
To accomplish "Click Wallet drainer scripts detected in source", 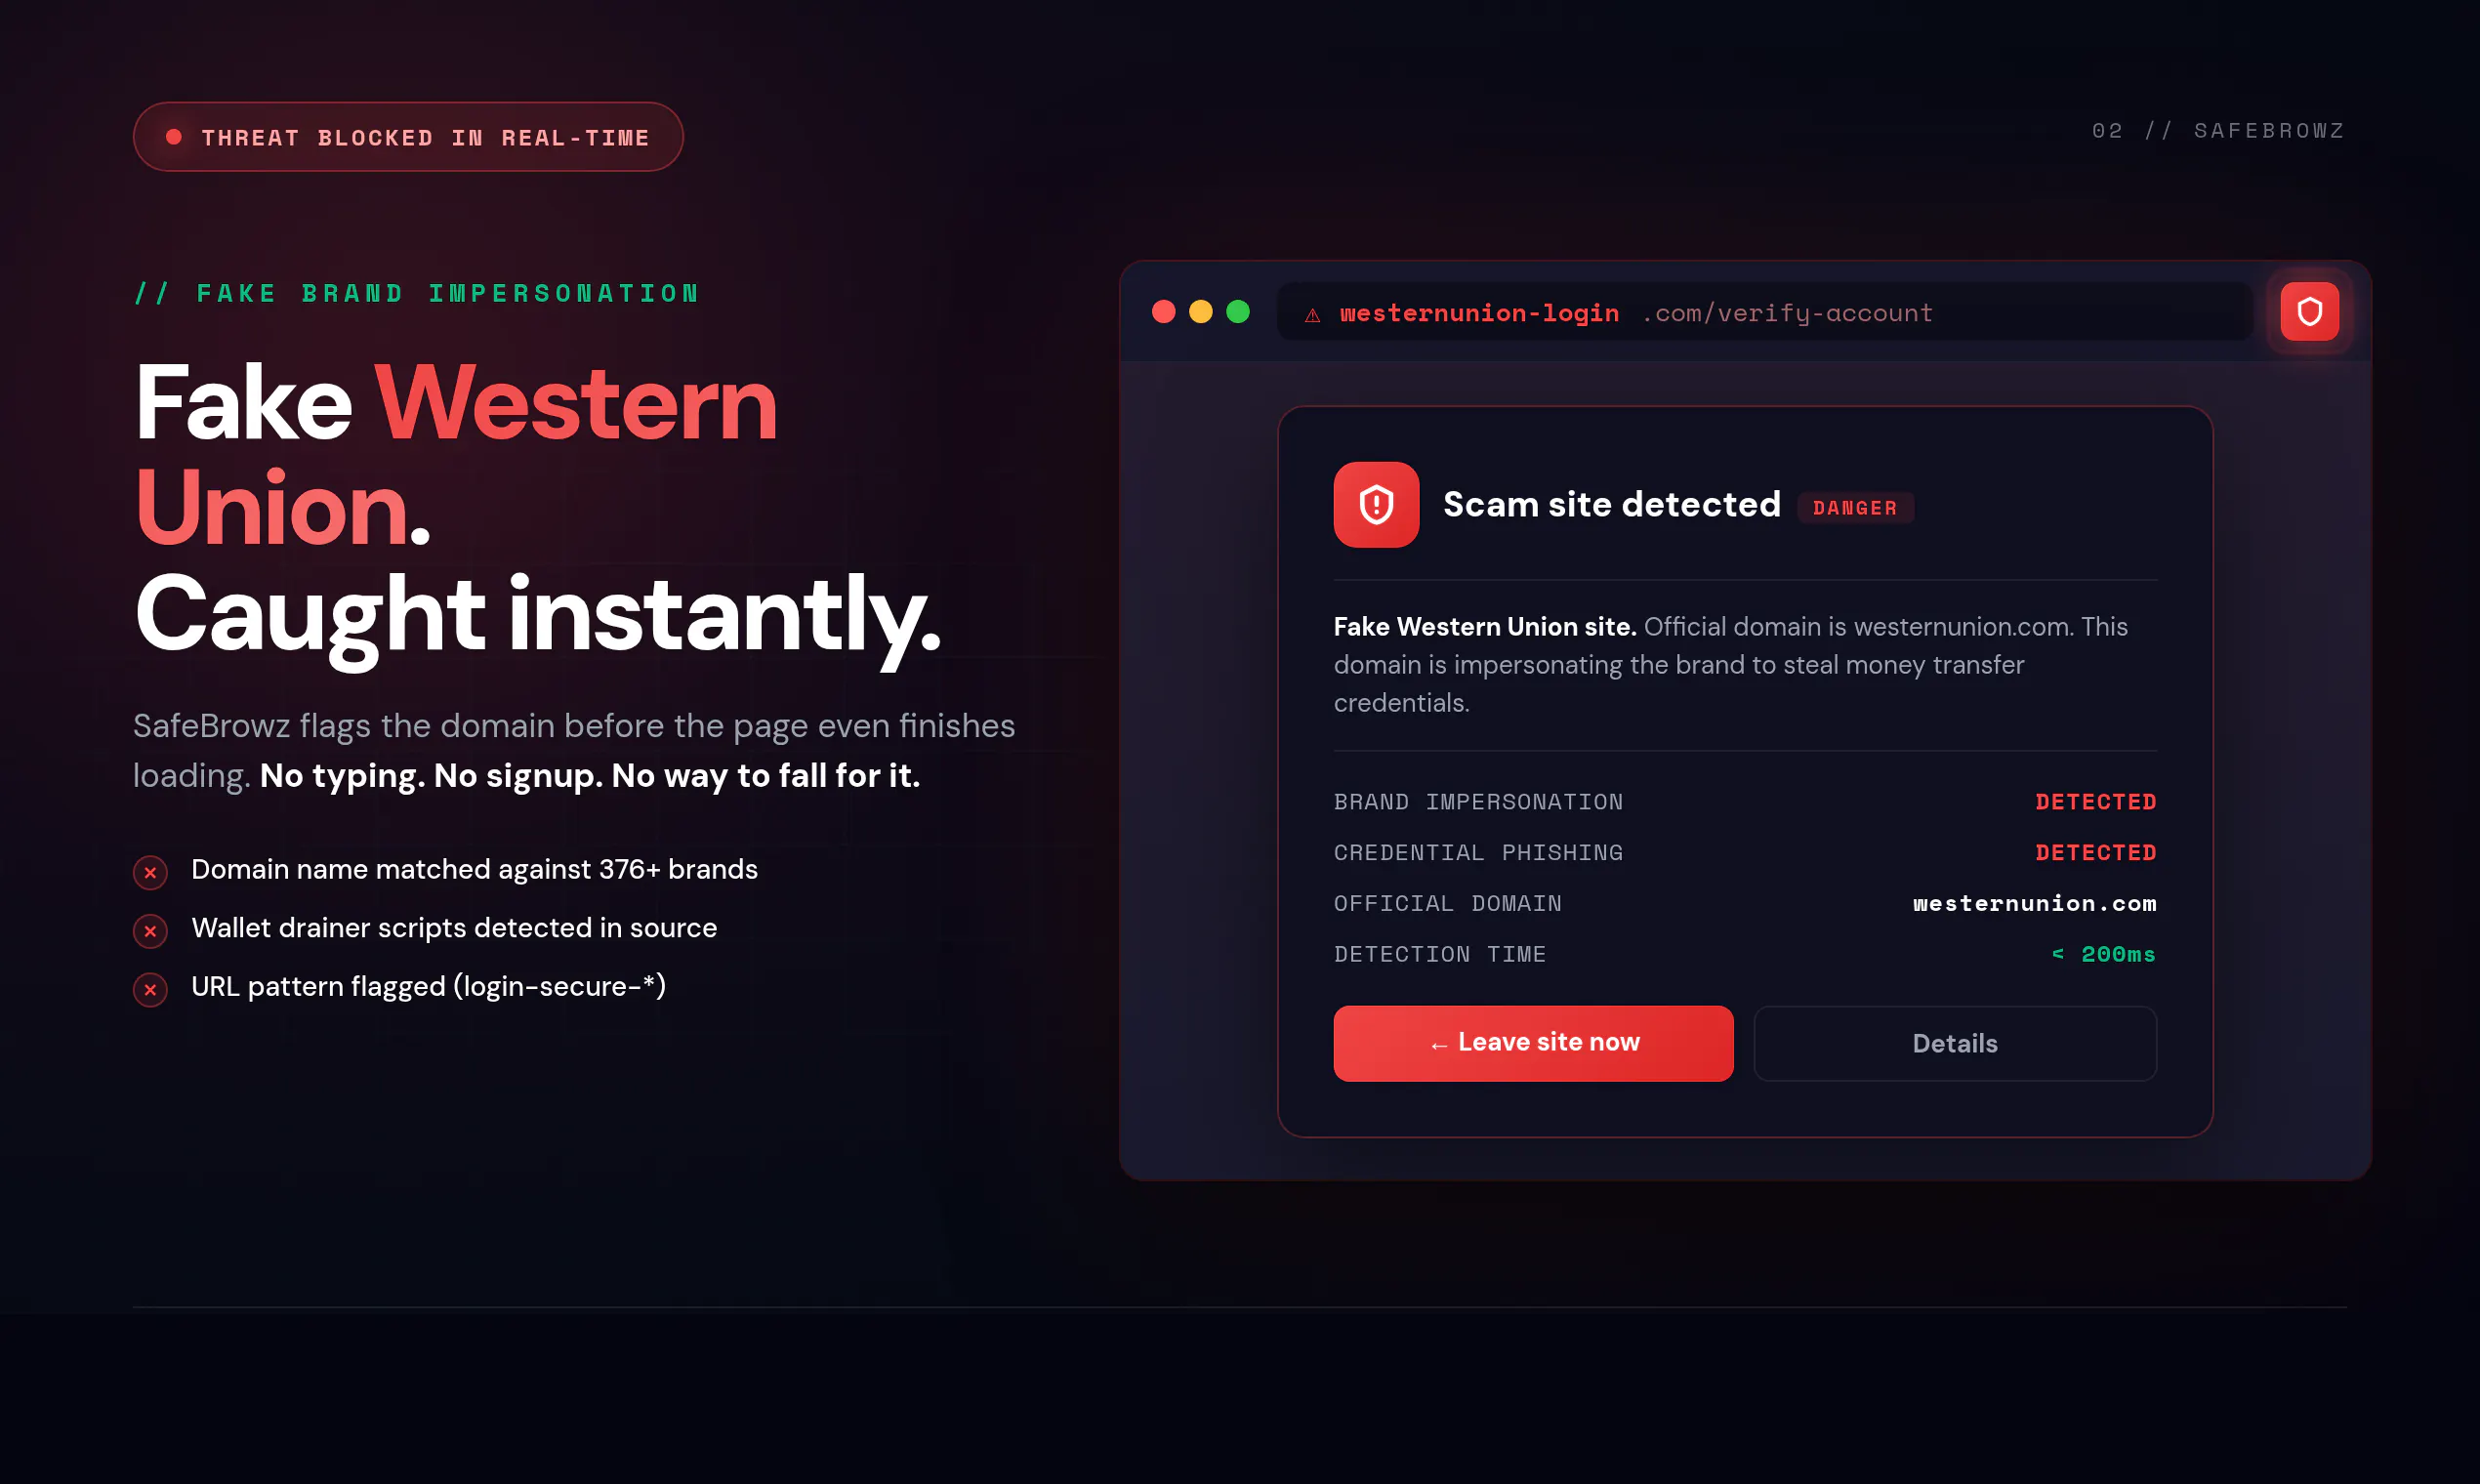I will click(454, 928).
